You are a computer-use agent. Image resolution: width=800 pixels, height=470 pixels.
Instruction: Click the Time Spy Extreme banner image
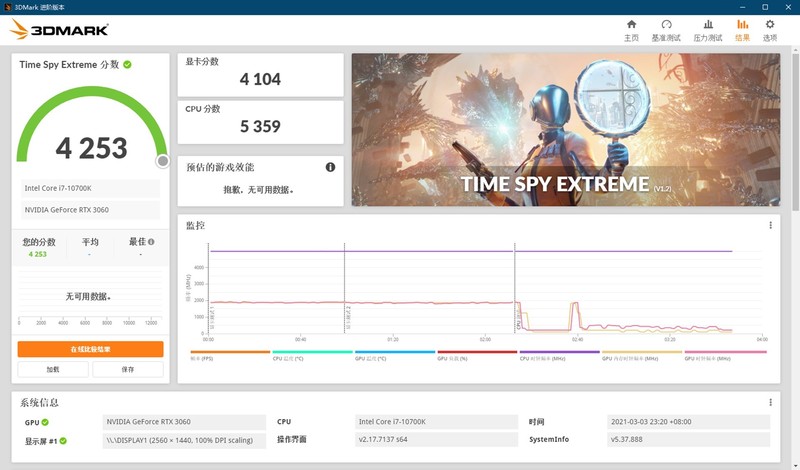point(566,130)
